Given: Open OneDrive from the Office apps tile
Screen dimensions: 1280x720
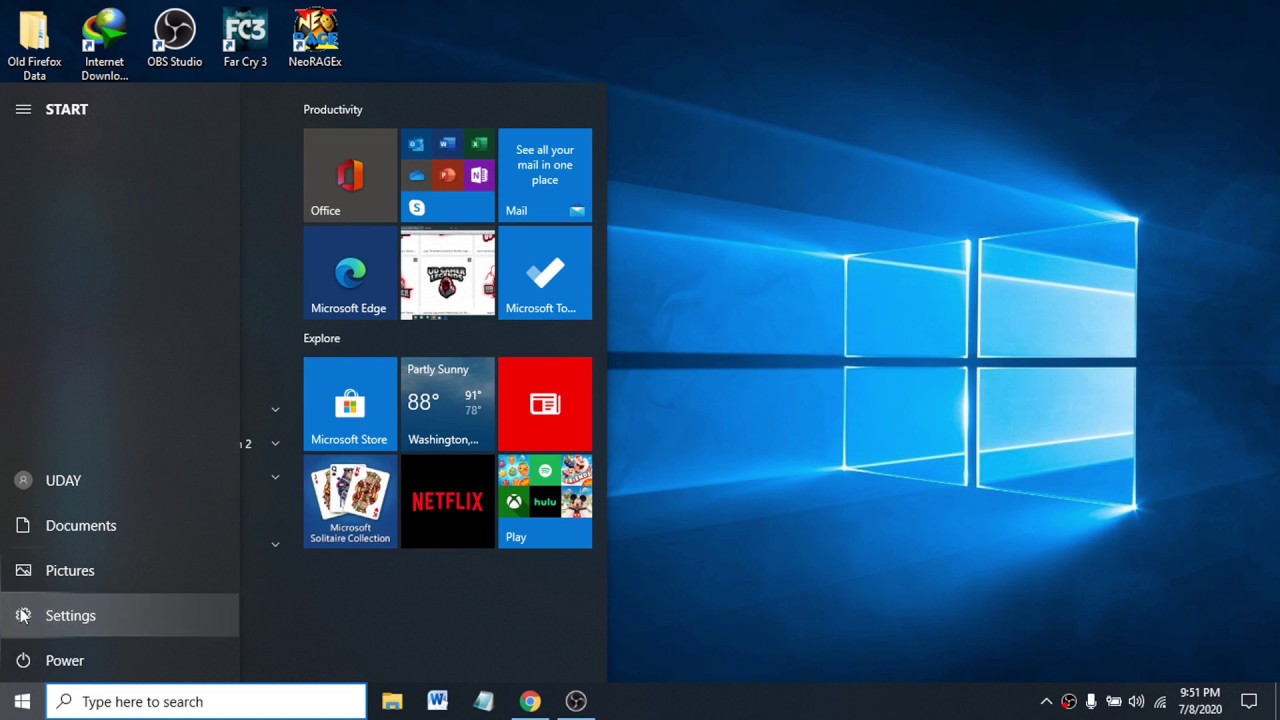Looking at the screenshot, I should point(416,175).
